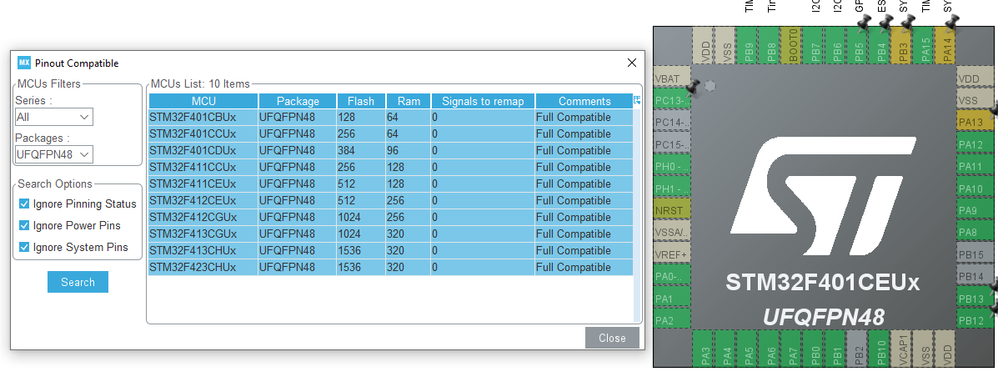Viewport: 998px width, 372px height.
Task: Sort by the MCU column header
Action: [204, 101]
